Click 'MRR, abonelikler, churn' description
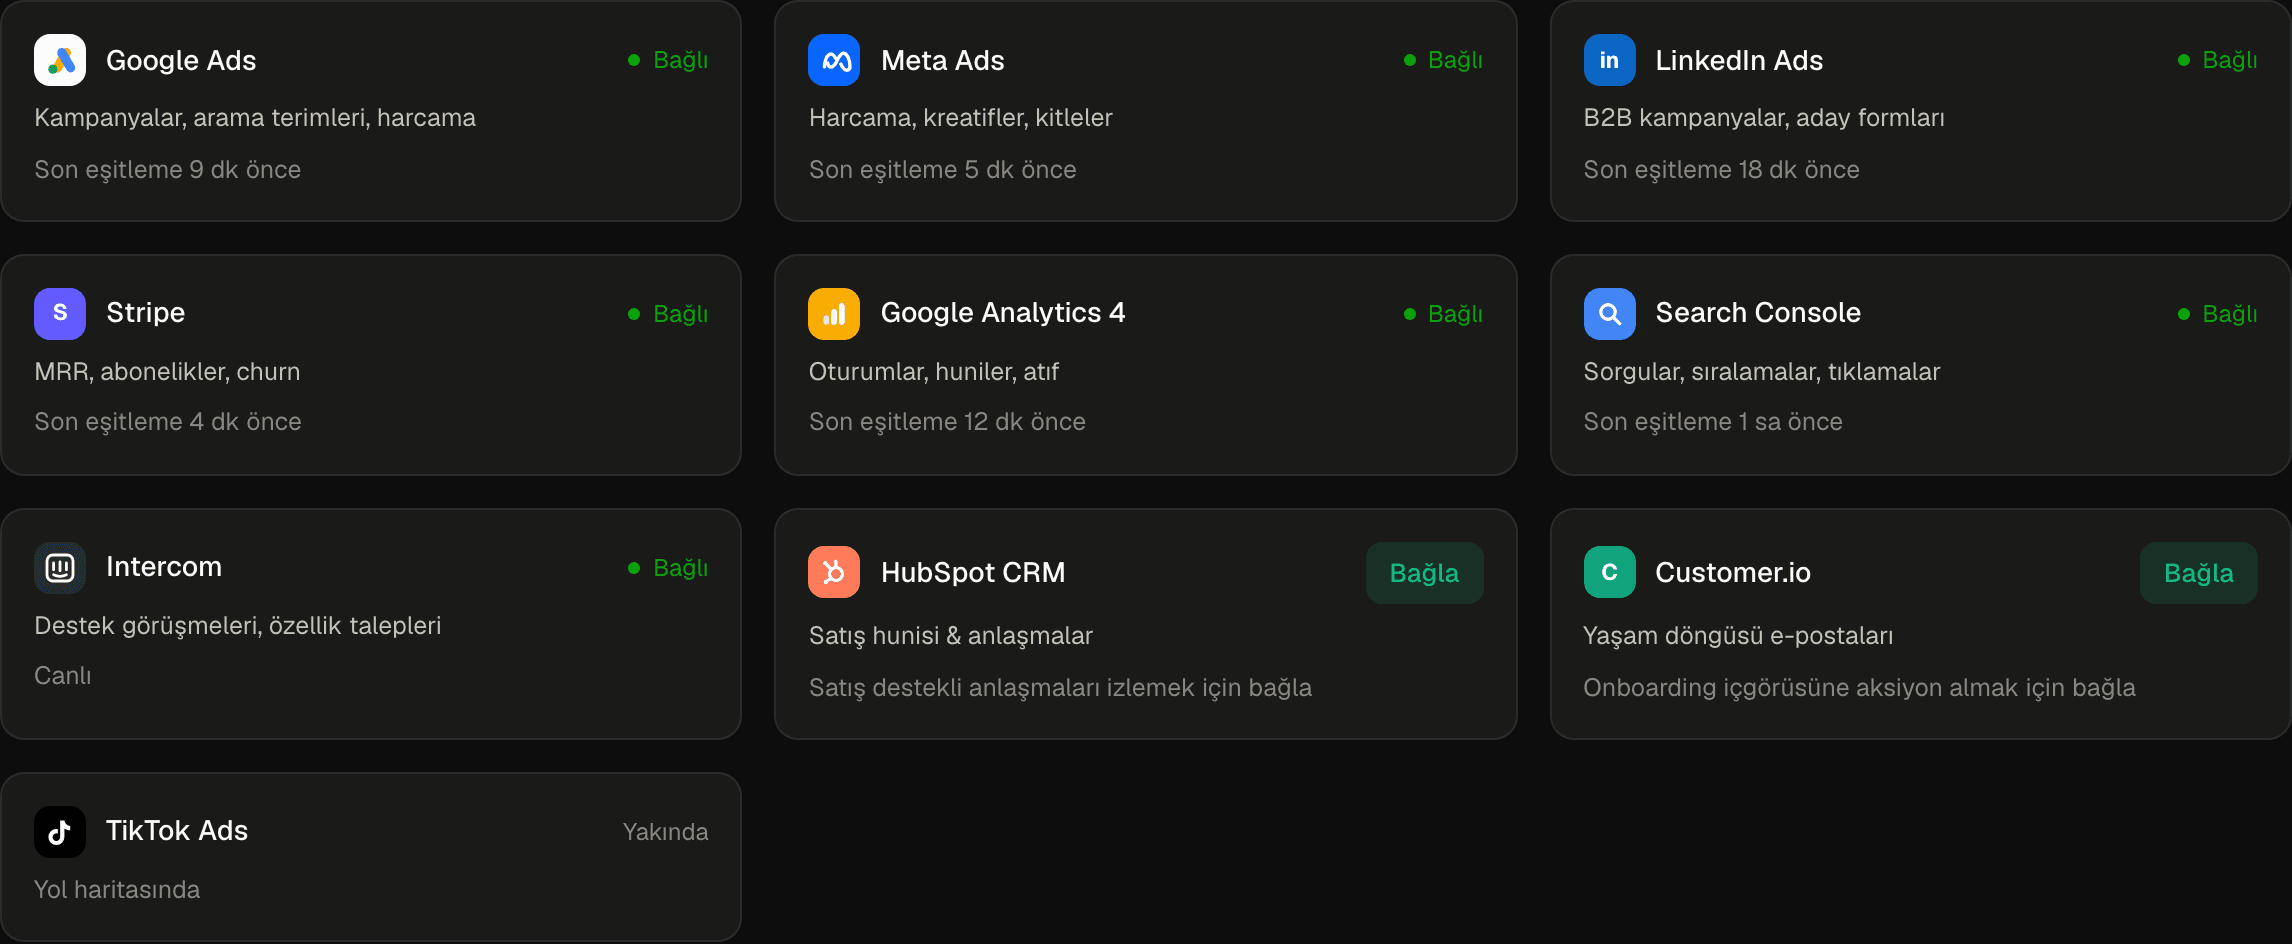The height and width of the screenshot is (944, 2292). point(167,372)
